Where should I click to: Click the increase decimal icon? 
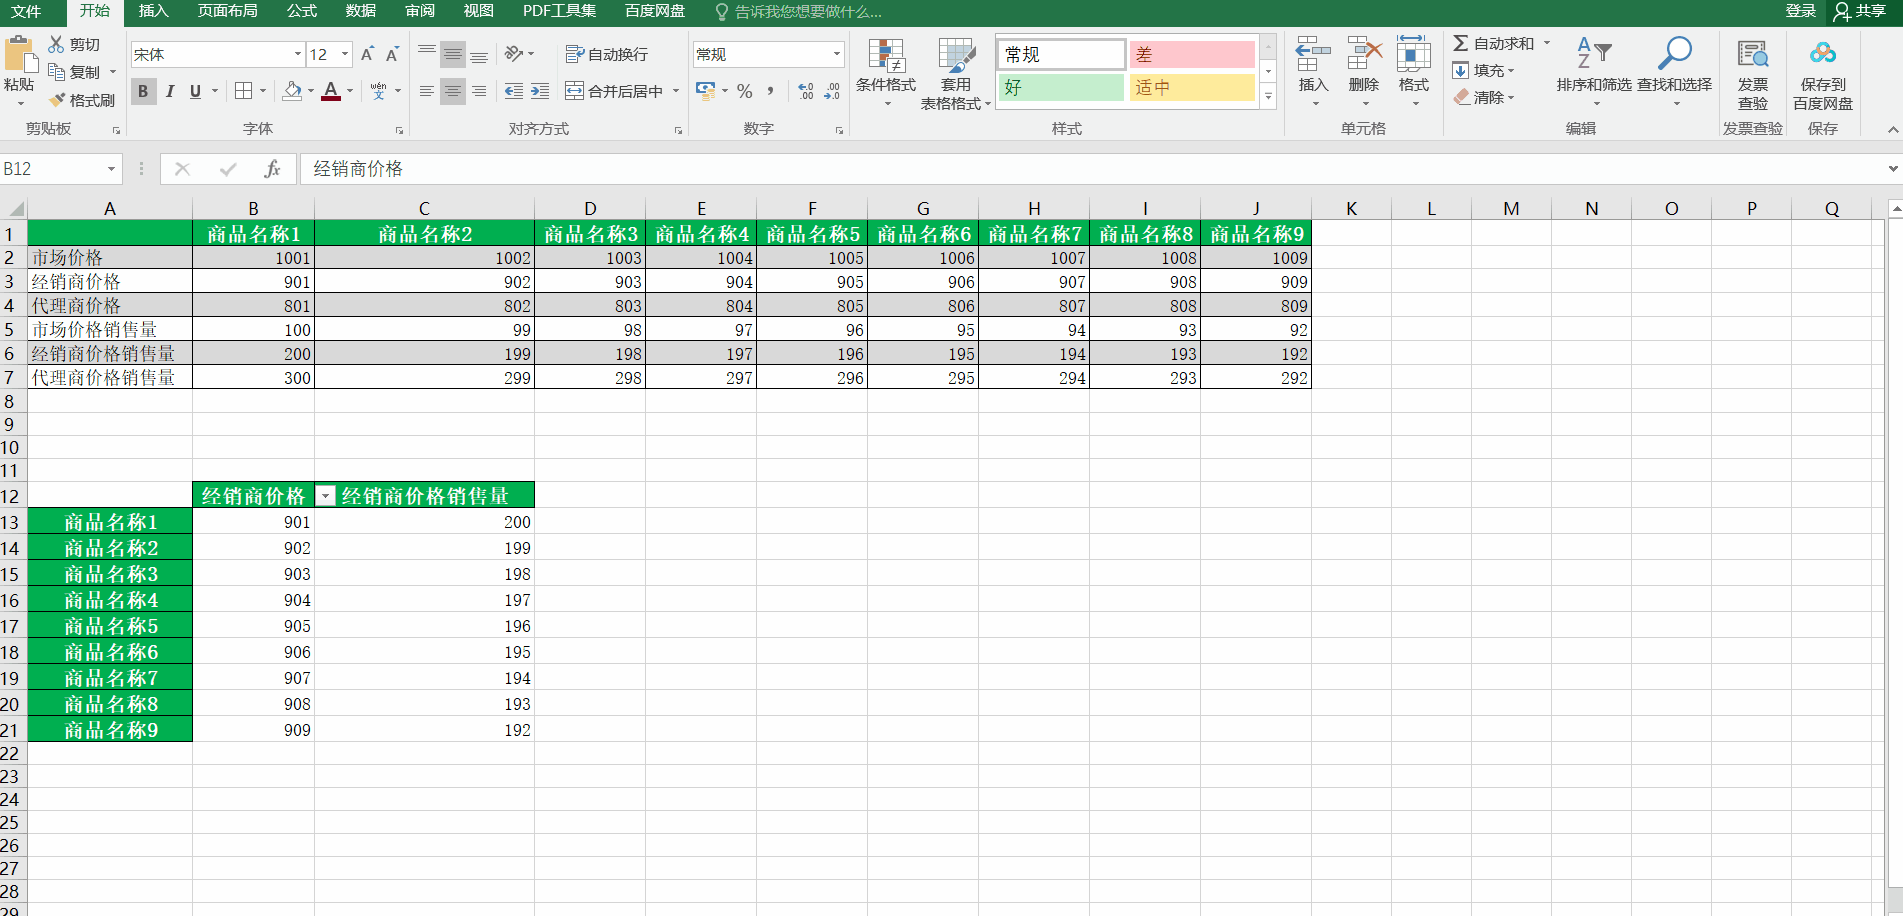(806, 91)
